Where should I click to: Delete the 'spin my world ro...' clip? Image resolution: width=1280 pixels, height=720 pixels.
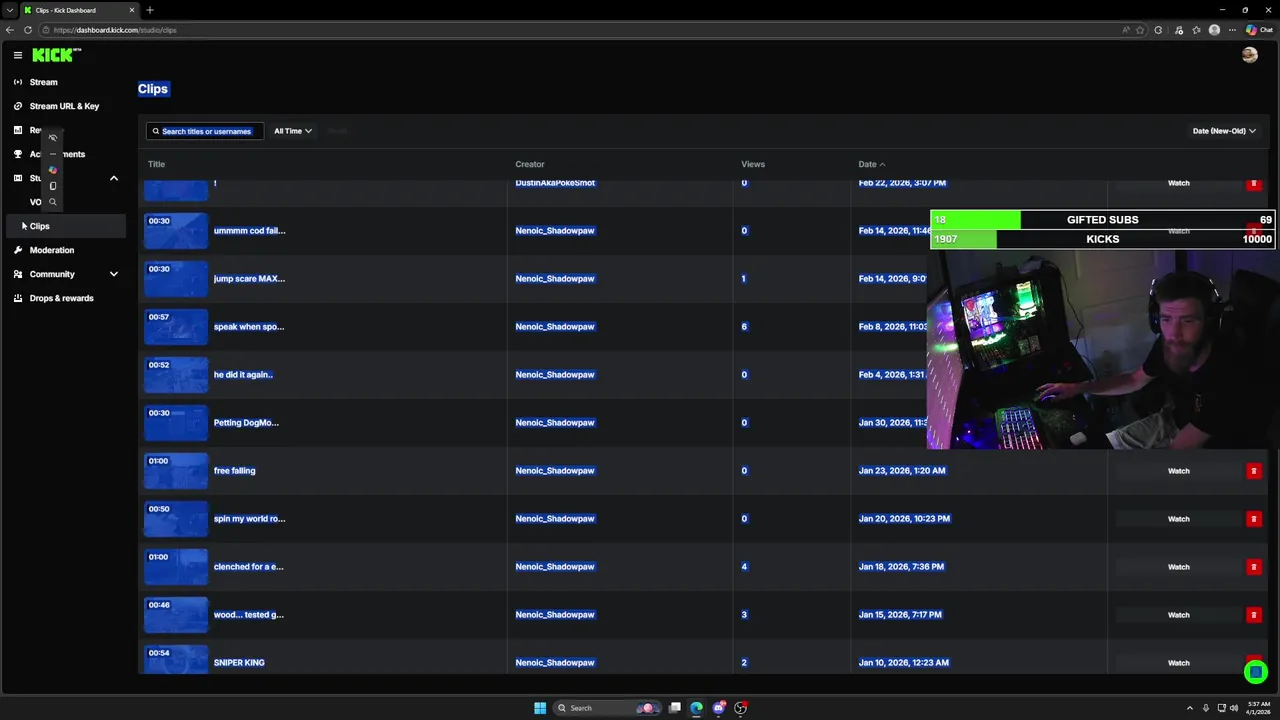(x=1254, y=519)
